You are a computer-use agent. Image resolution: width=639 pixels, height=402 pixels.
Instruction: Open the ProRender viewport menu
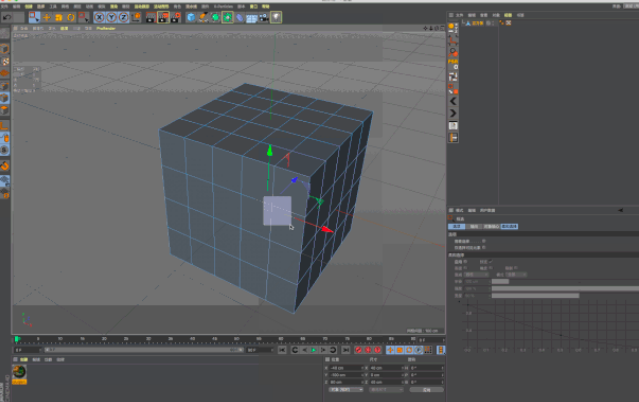(x=106, y=29)
